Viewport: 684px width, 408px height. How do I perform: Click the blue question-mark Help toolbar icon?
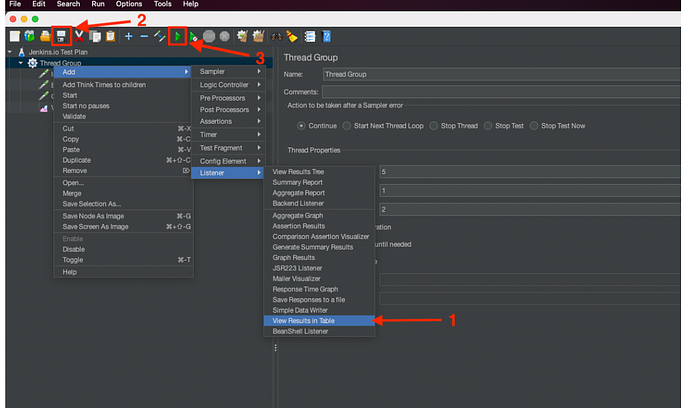[x=326, y=36]
